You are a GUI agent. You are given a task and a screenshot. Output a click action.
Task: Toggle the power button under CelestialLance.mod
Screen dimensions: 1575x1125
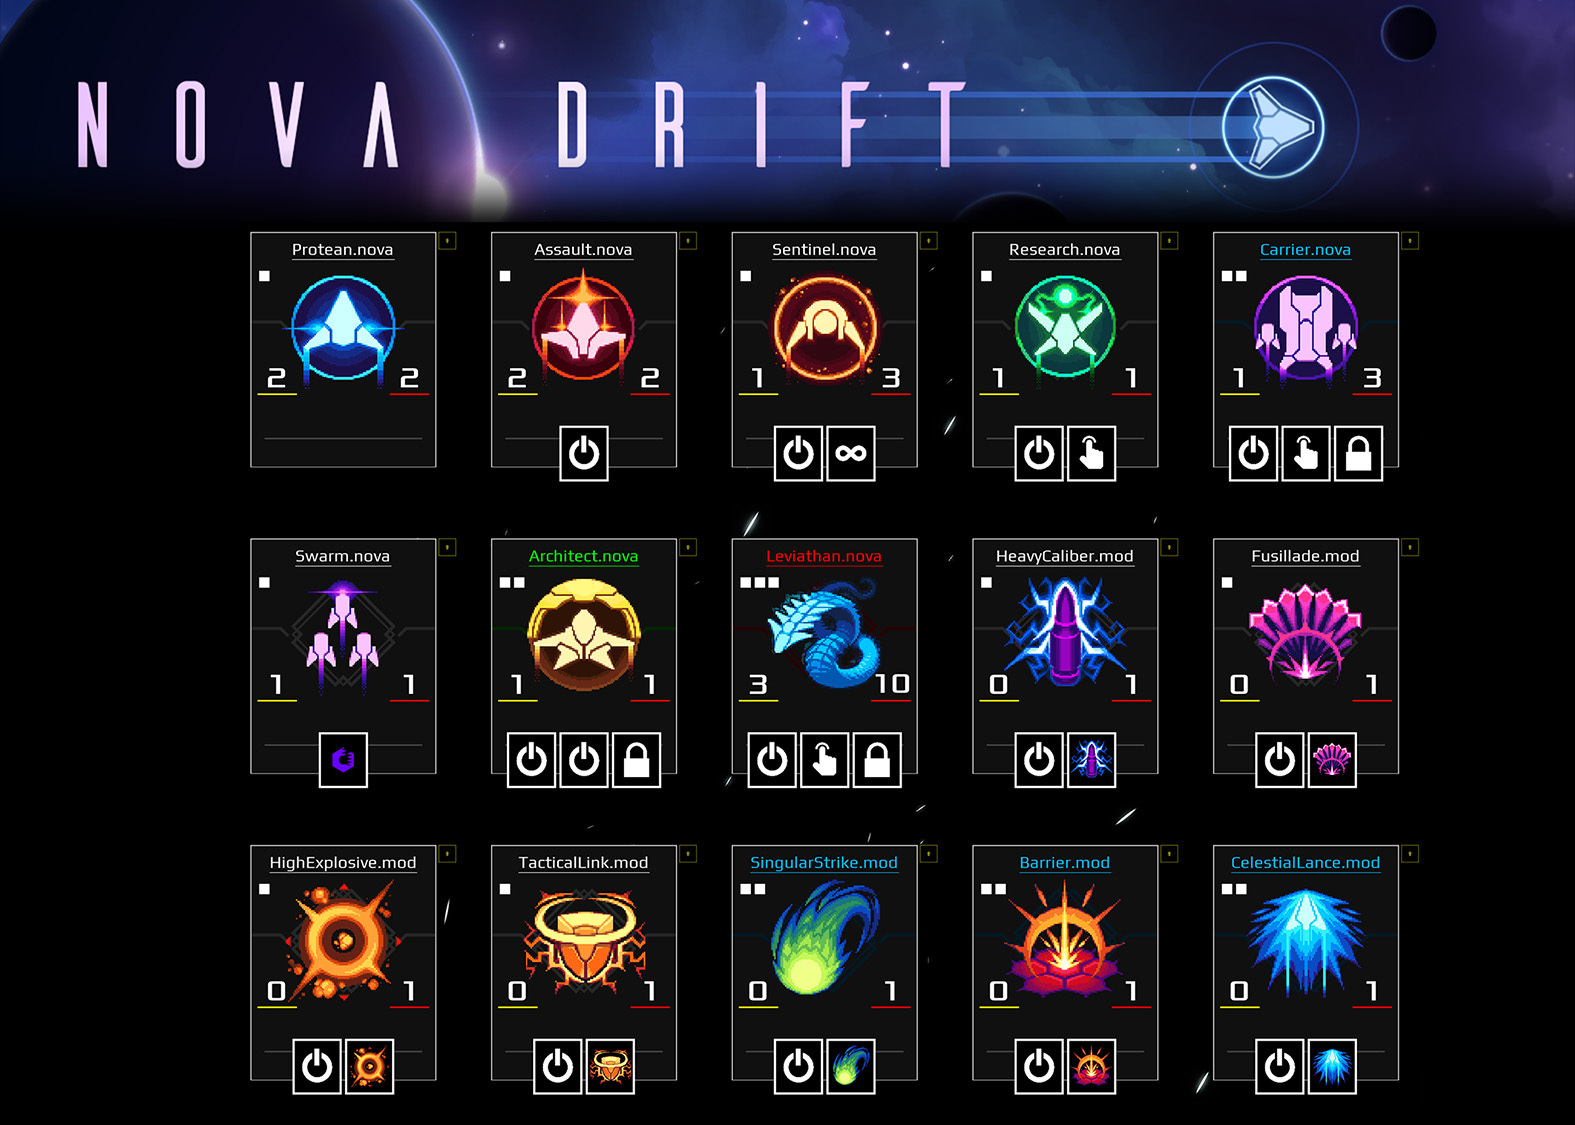1280,1066
